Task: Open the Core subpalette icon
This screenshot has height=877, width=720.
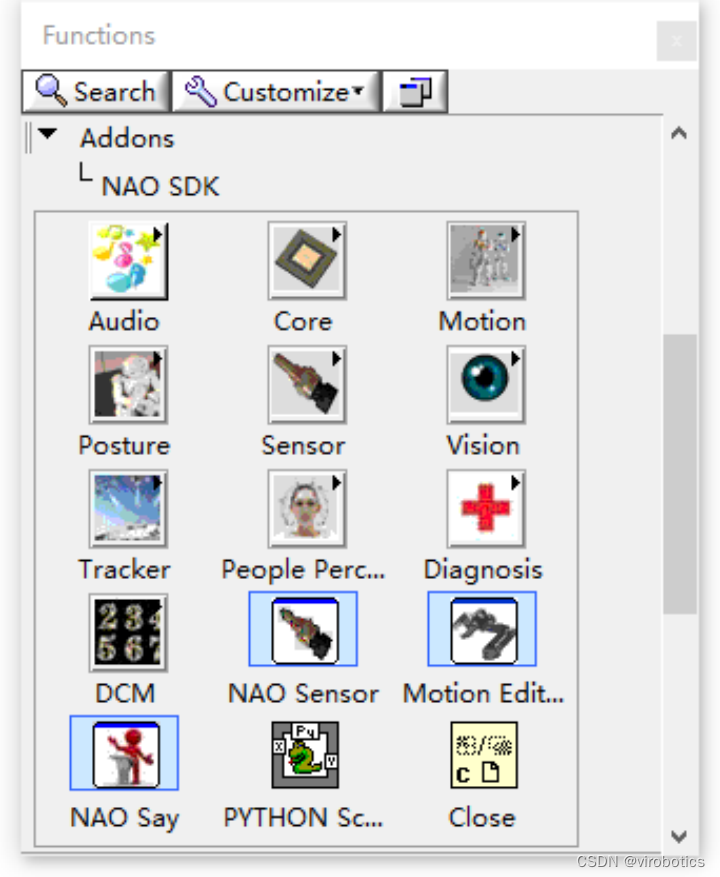Action: point(307,261)
